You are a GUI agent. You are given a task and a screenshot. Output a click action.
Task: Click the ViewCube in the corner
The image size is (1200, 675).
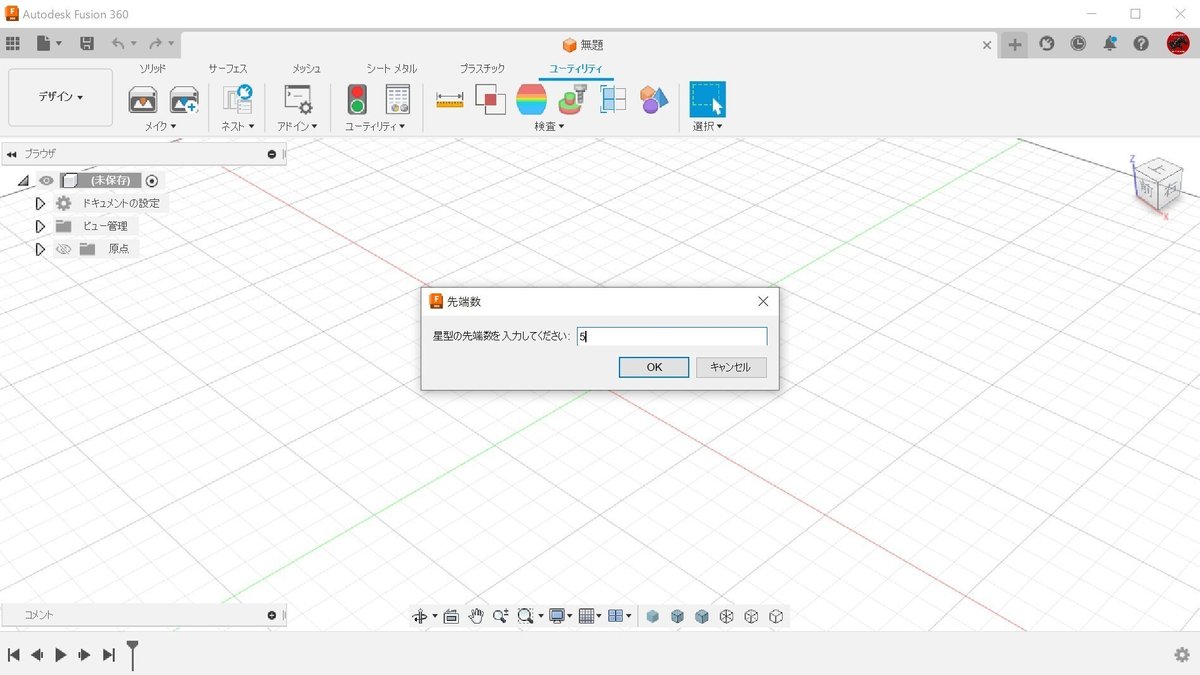[x=1157, y=184]
